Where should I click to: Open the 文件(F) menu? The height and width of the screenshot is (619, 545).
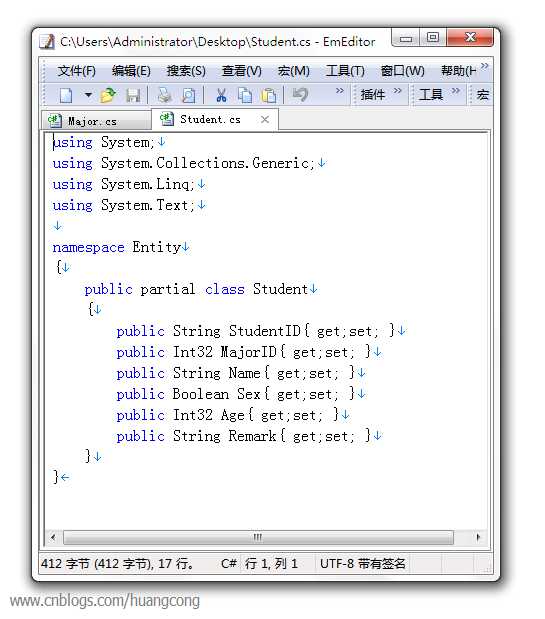click(x=77, y=71)
